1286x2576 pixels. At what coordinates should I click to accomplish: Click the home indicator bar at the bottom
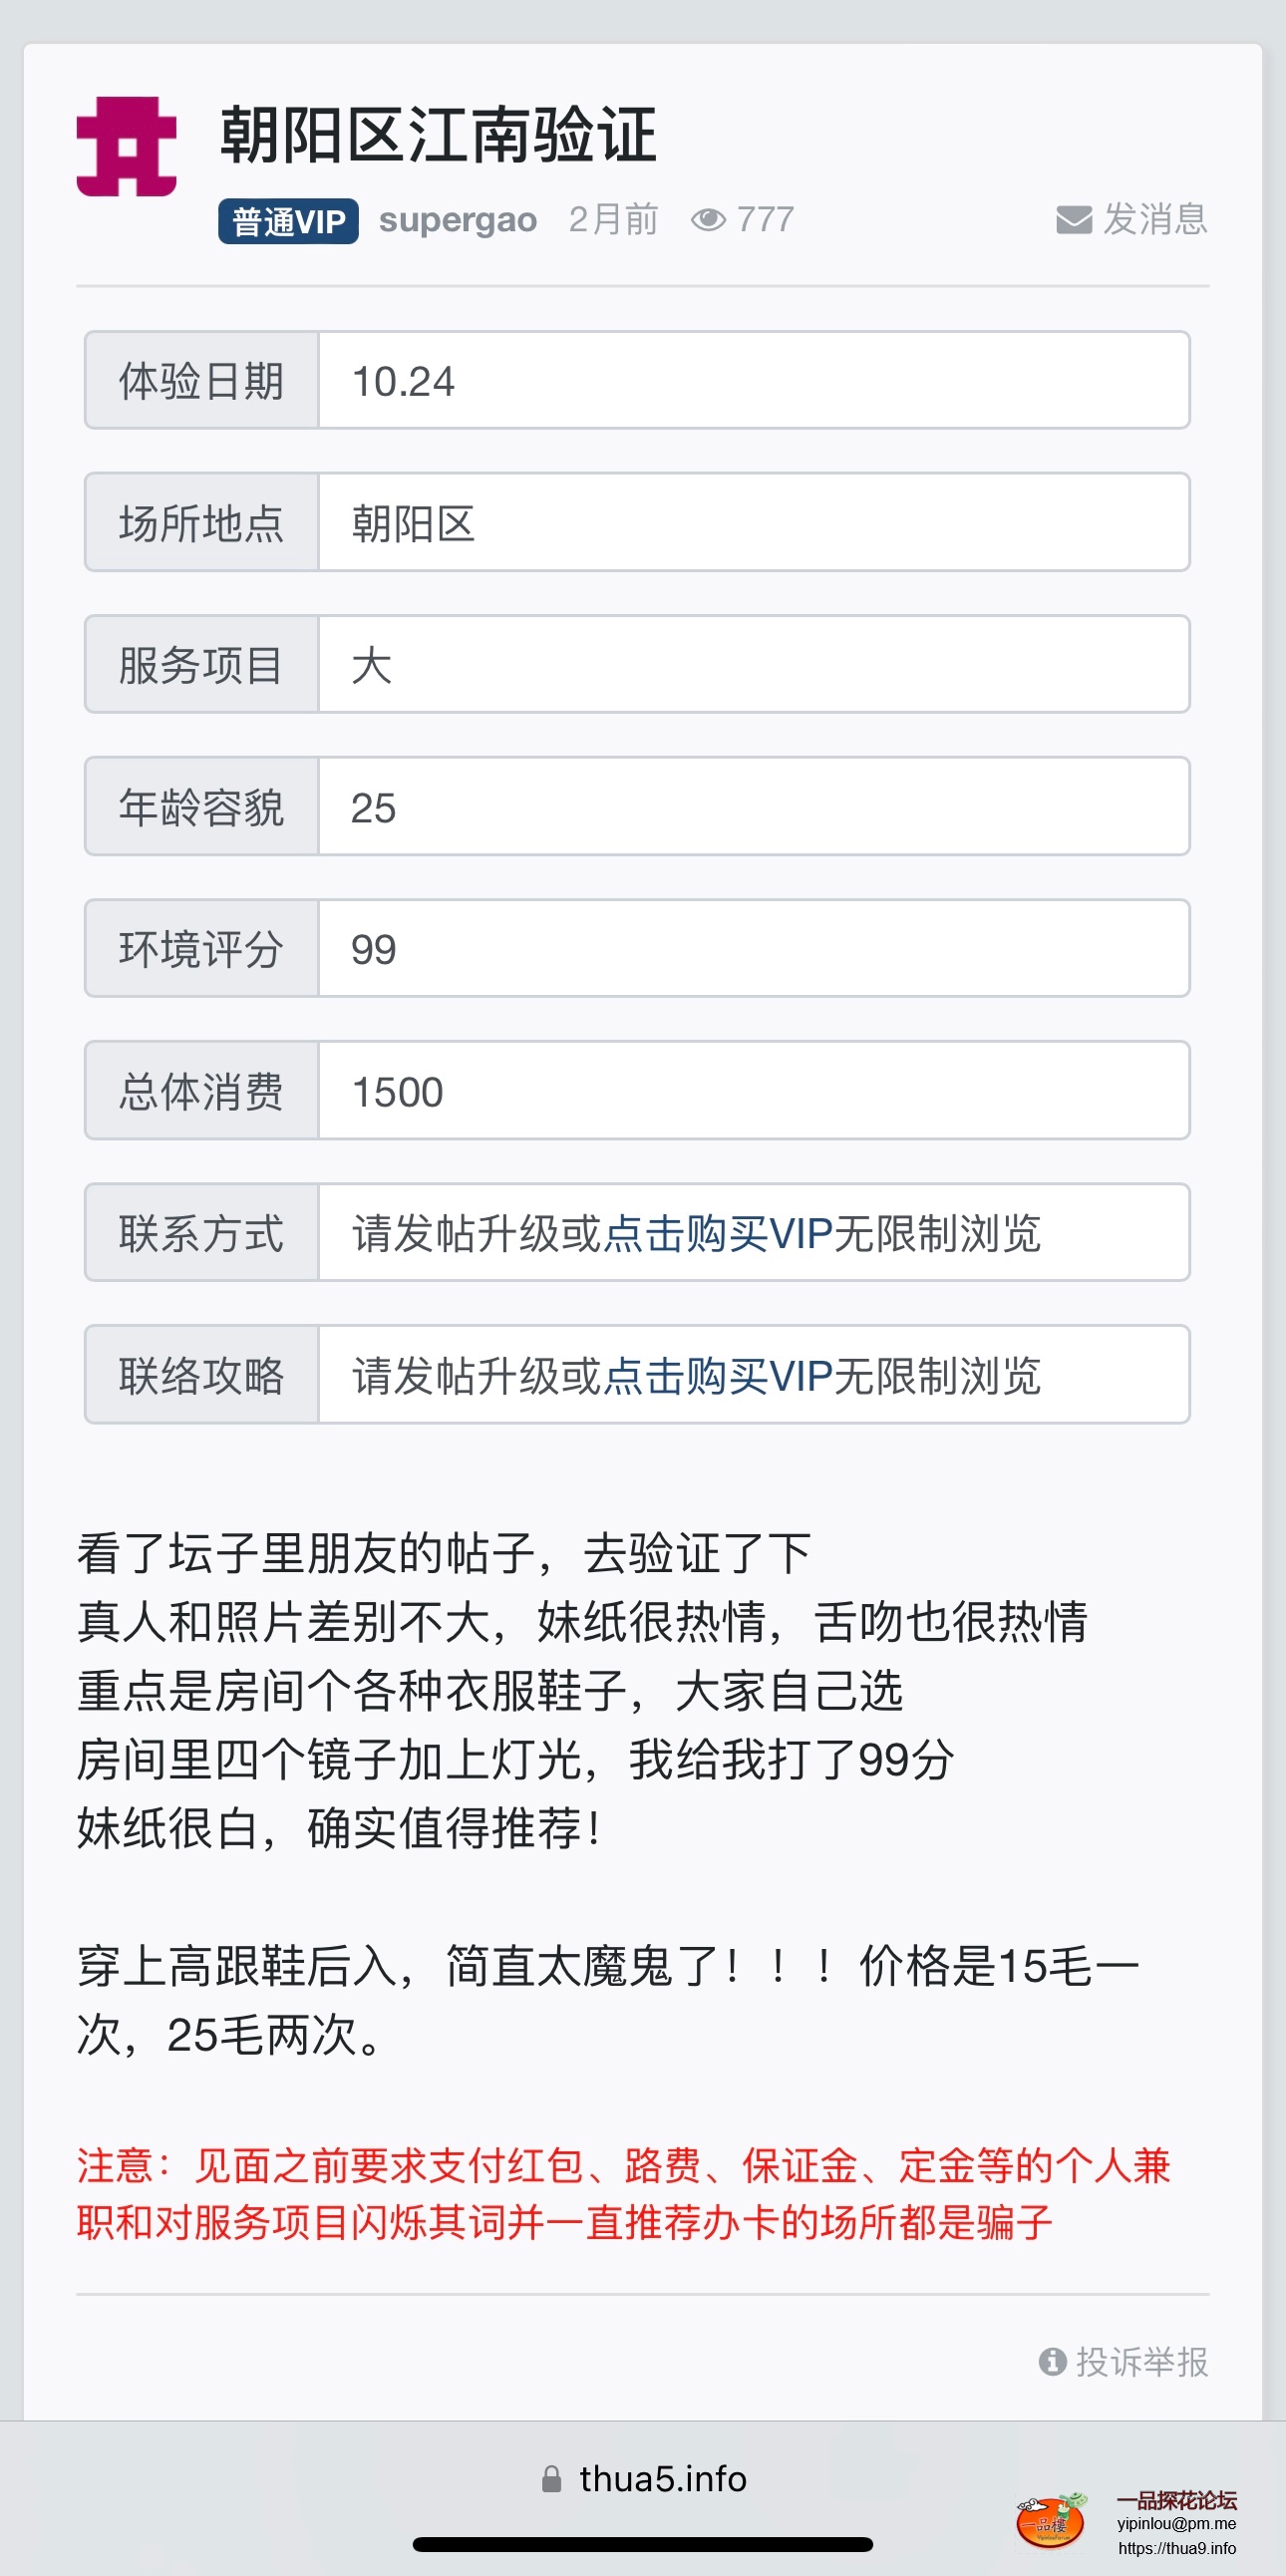pyautogui.click(x=642, y=2544)
